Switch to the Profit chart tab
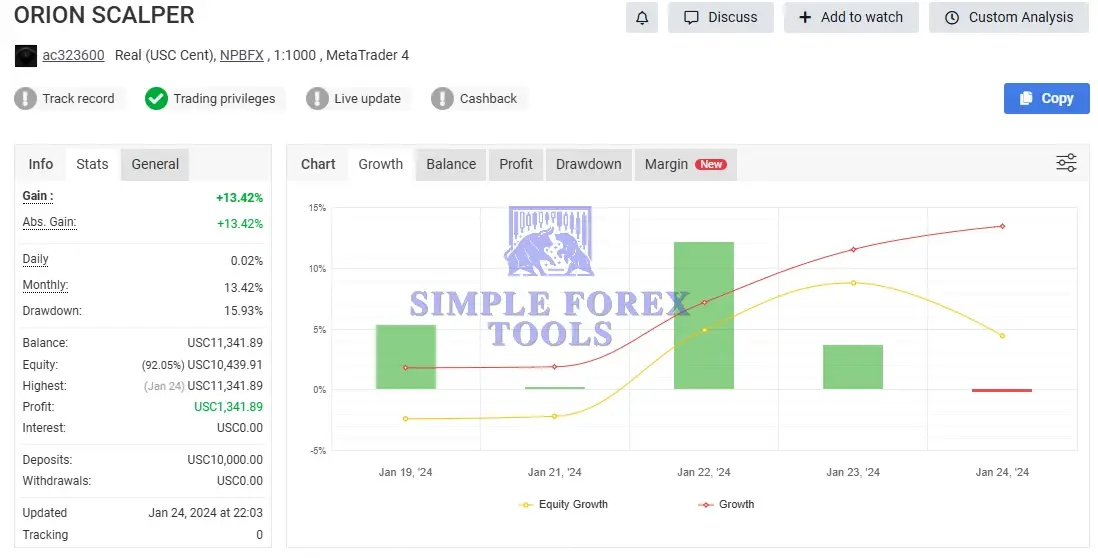This screenshot has width=1098, height=558. (x=516, y=164)
